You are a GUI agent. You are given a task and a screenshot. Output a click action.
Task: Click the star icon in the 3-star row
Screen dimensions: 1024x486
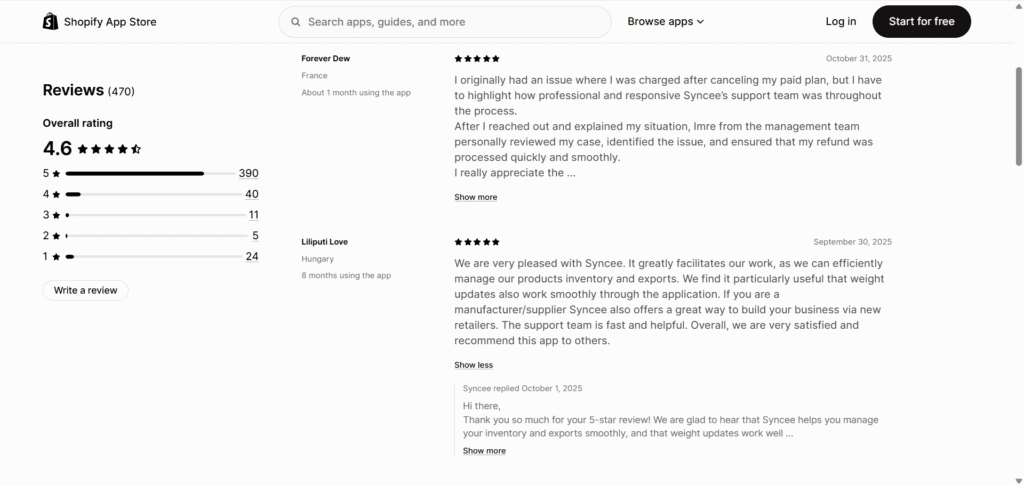point(56,215)
